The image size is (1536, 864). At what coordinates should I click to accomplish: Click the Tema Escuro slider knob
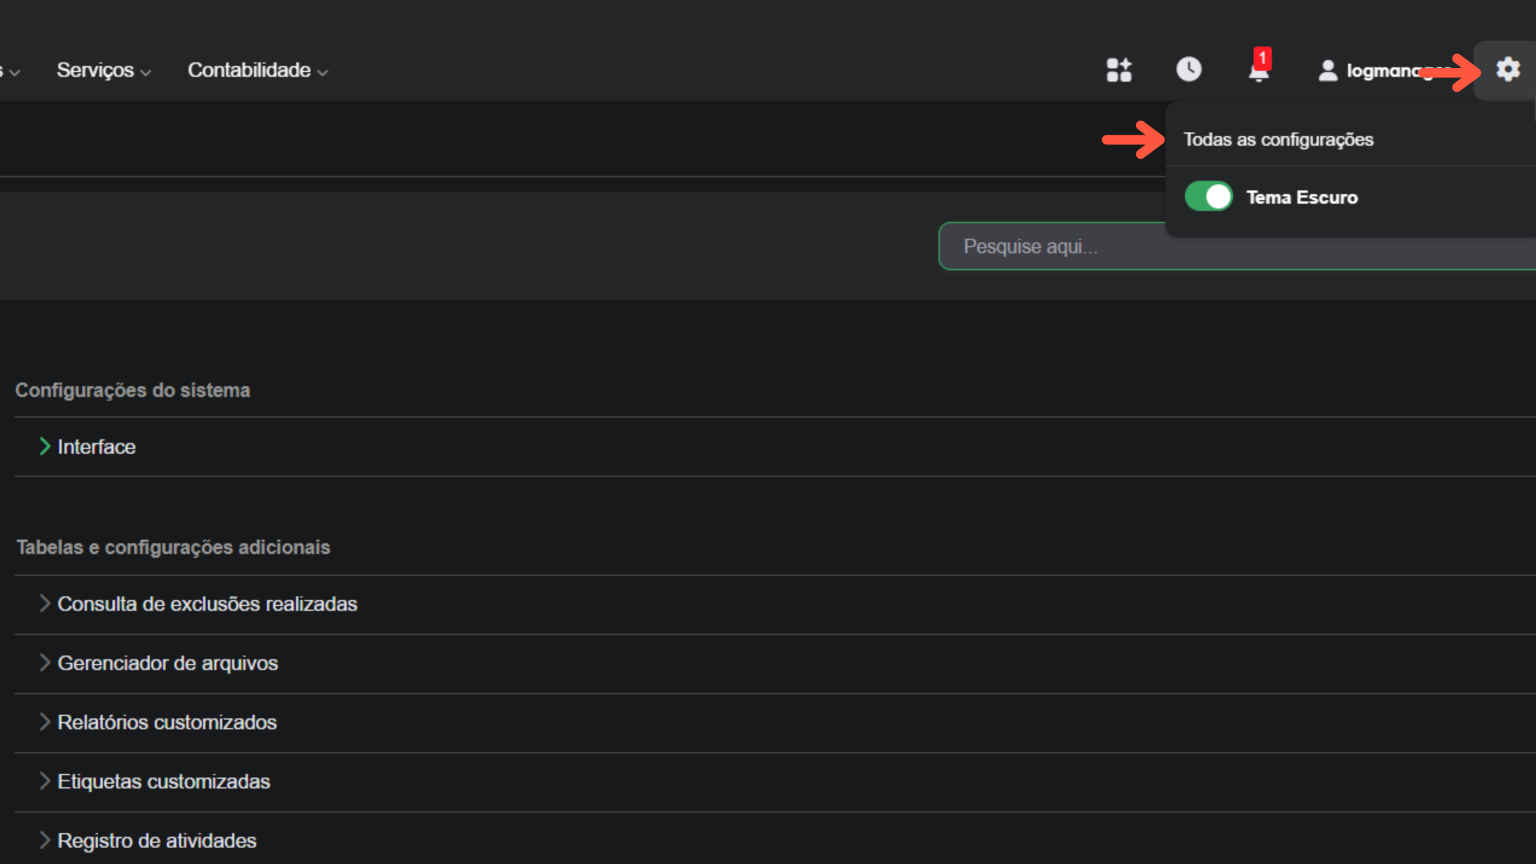click(1219, 196)
